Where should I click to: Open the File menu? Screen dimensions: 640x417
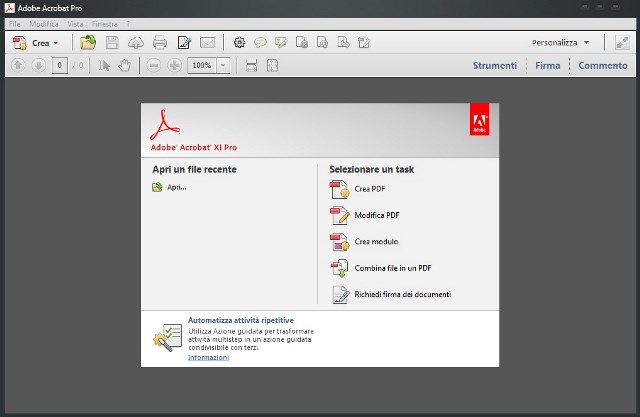[15, 24]
